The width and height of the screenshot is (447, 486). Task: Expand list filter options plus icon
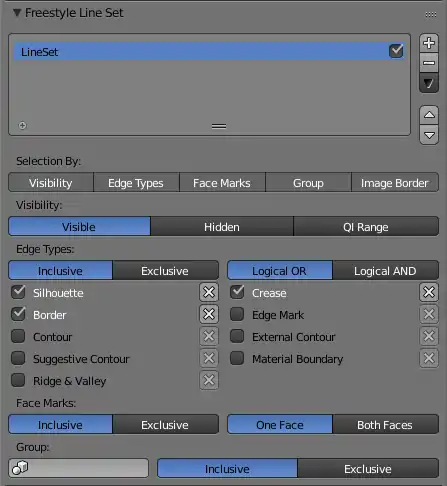[x=22, y=126]
